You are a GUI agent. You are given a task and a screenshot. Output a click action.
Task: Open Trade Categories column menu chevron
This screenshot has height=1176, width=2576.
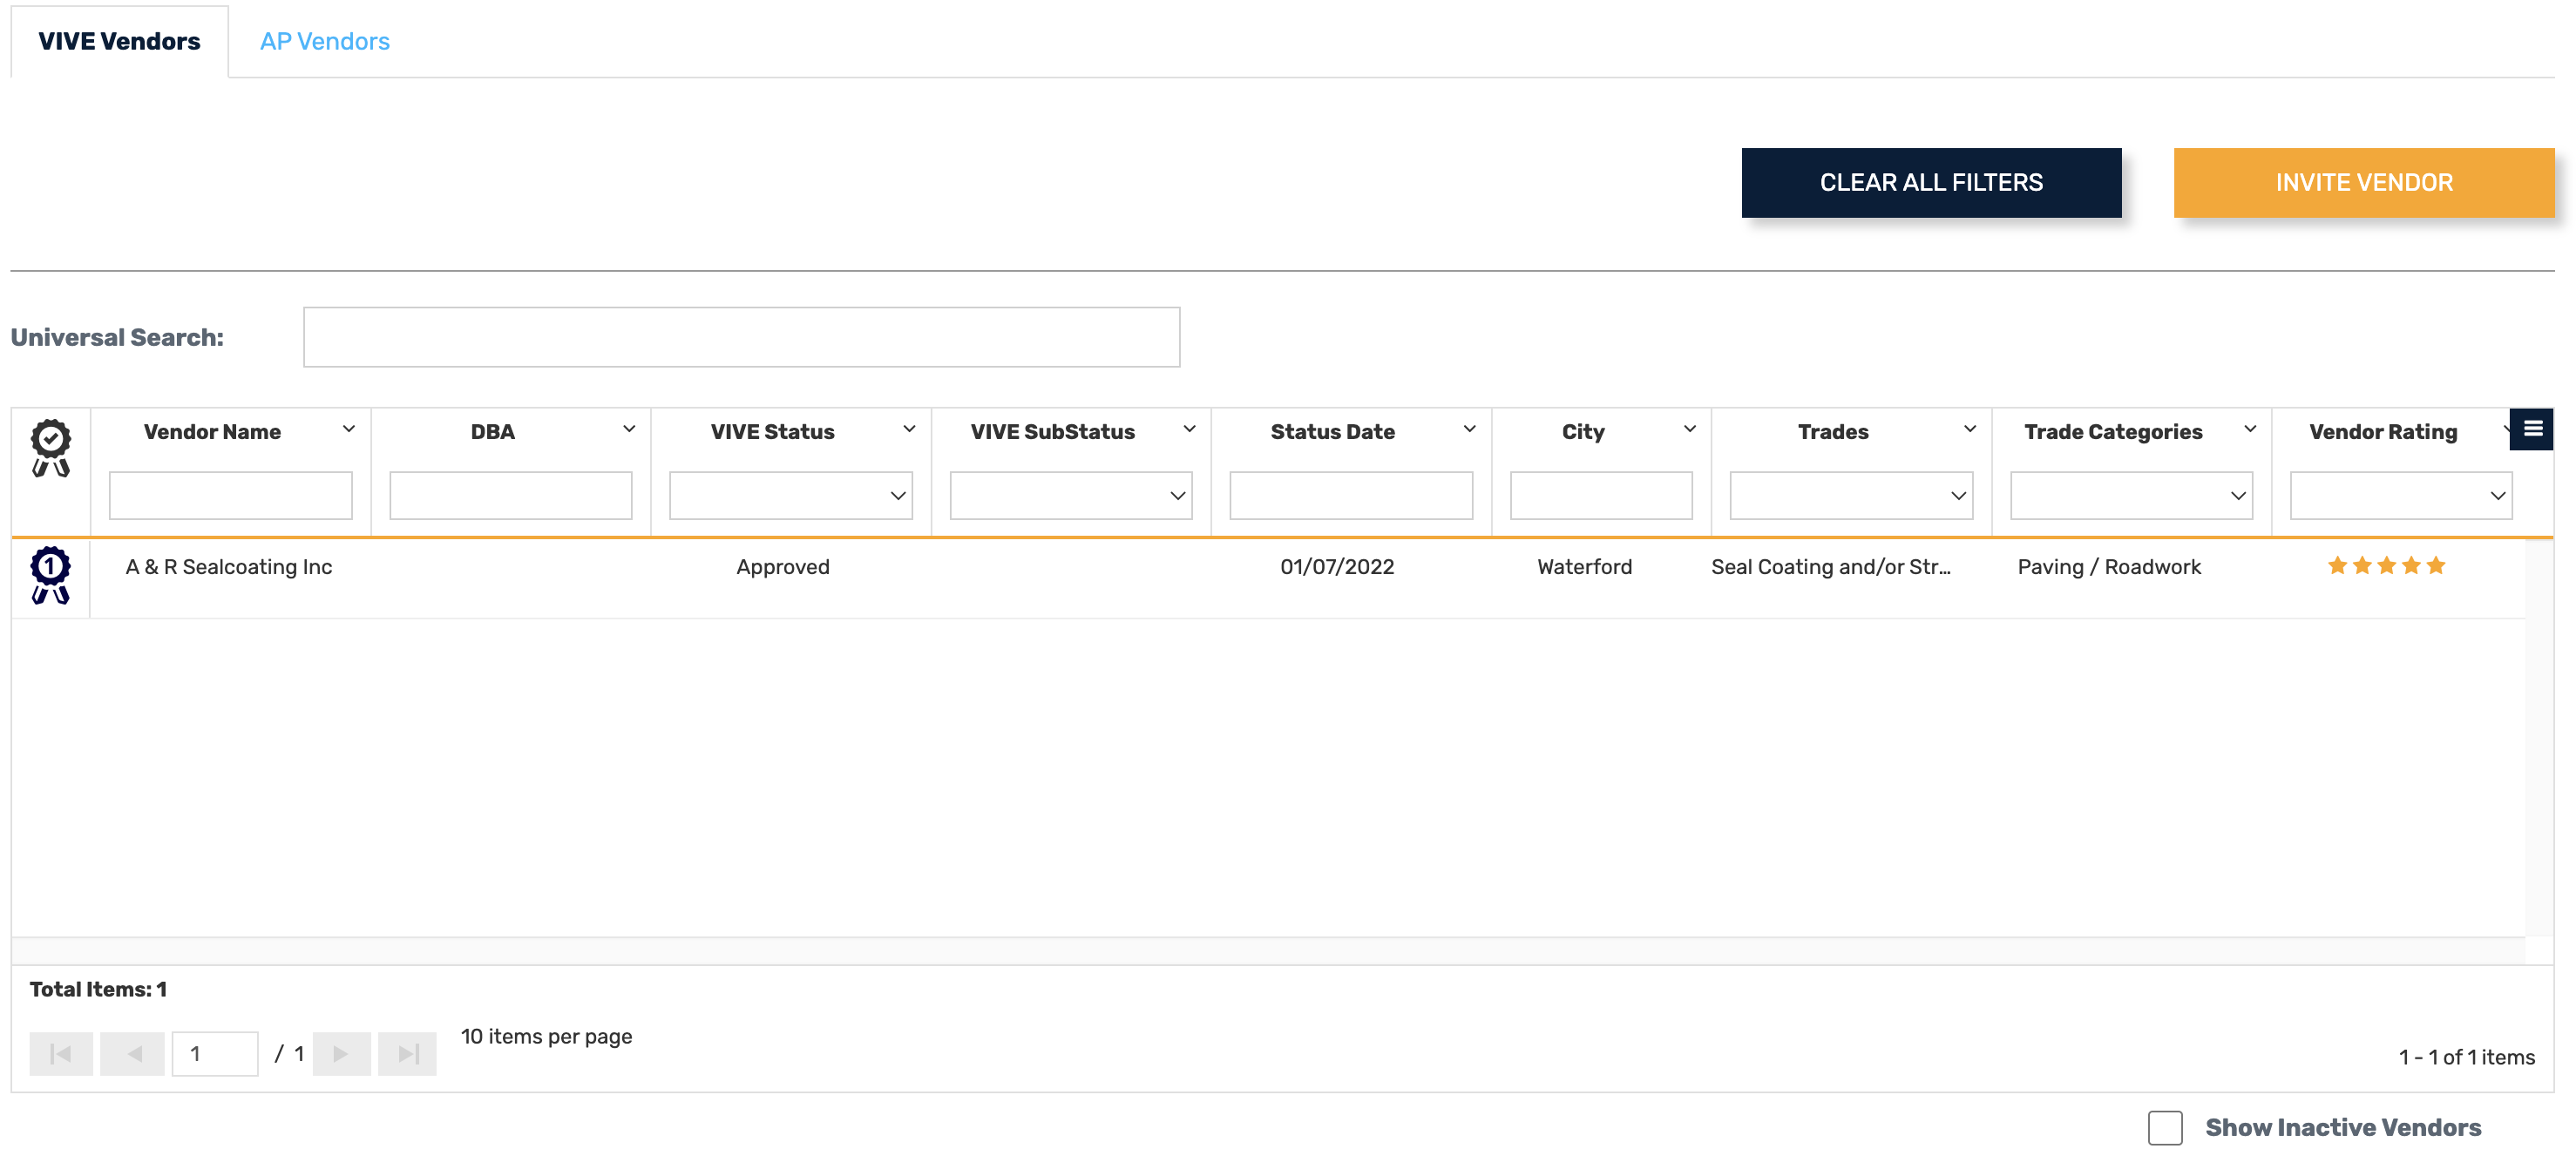click(x=2249, y=429)
